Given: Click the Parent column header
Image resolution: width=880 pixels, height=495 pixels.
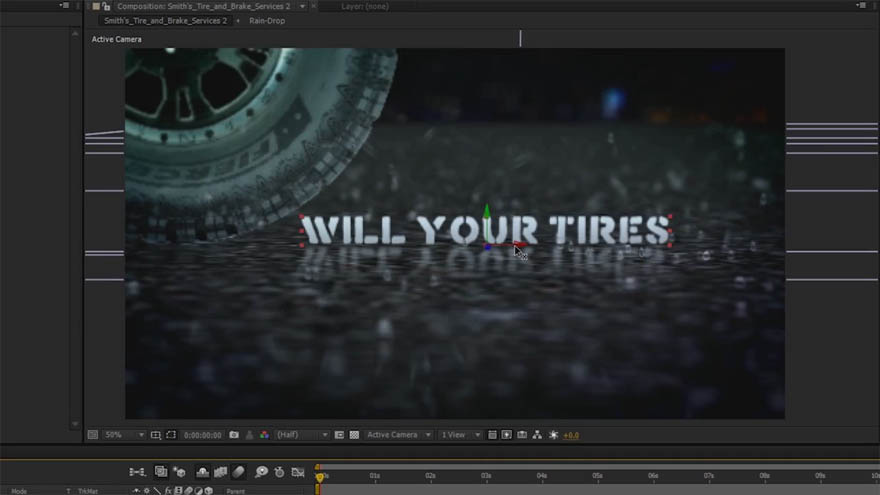Looking at the screenshot, I should pyautogui.click(x=236, y=491).
